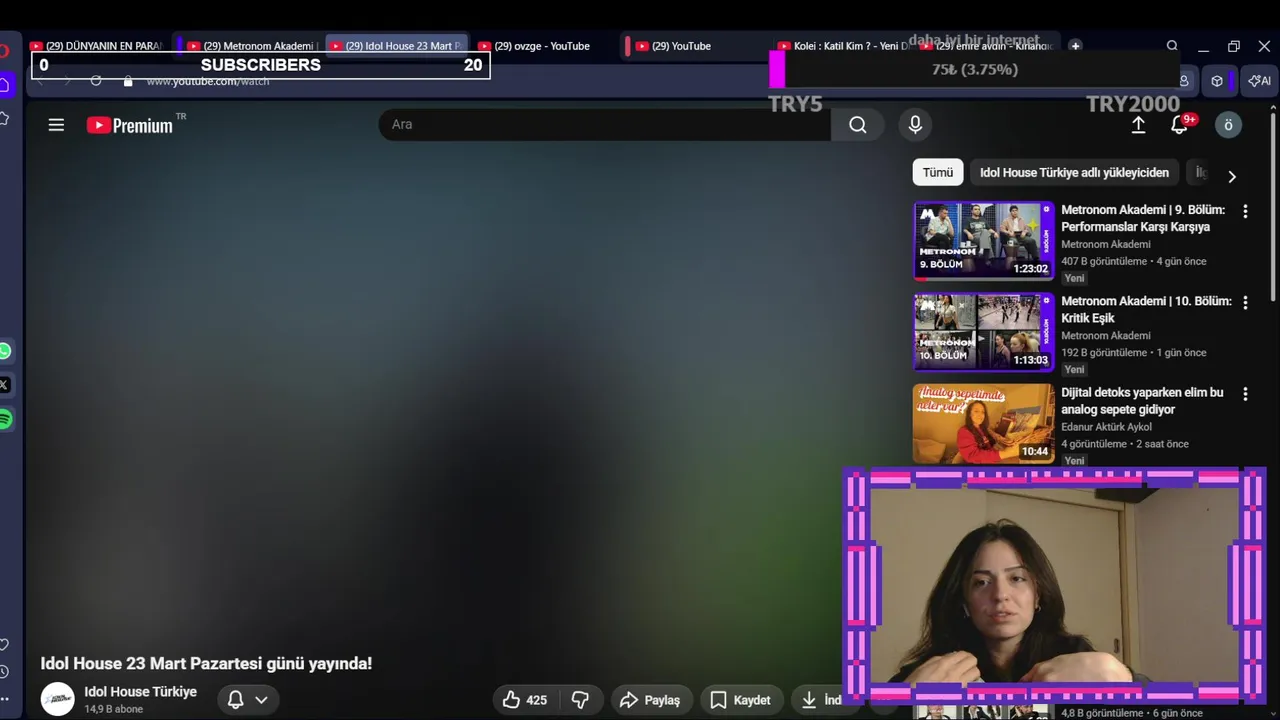
Task: Like the video with thumbs up
Action: [526, 700]
